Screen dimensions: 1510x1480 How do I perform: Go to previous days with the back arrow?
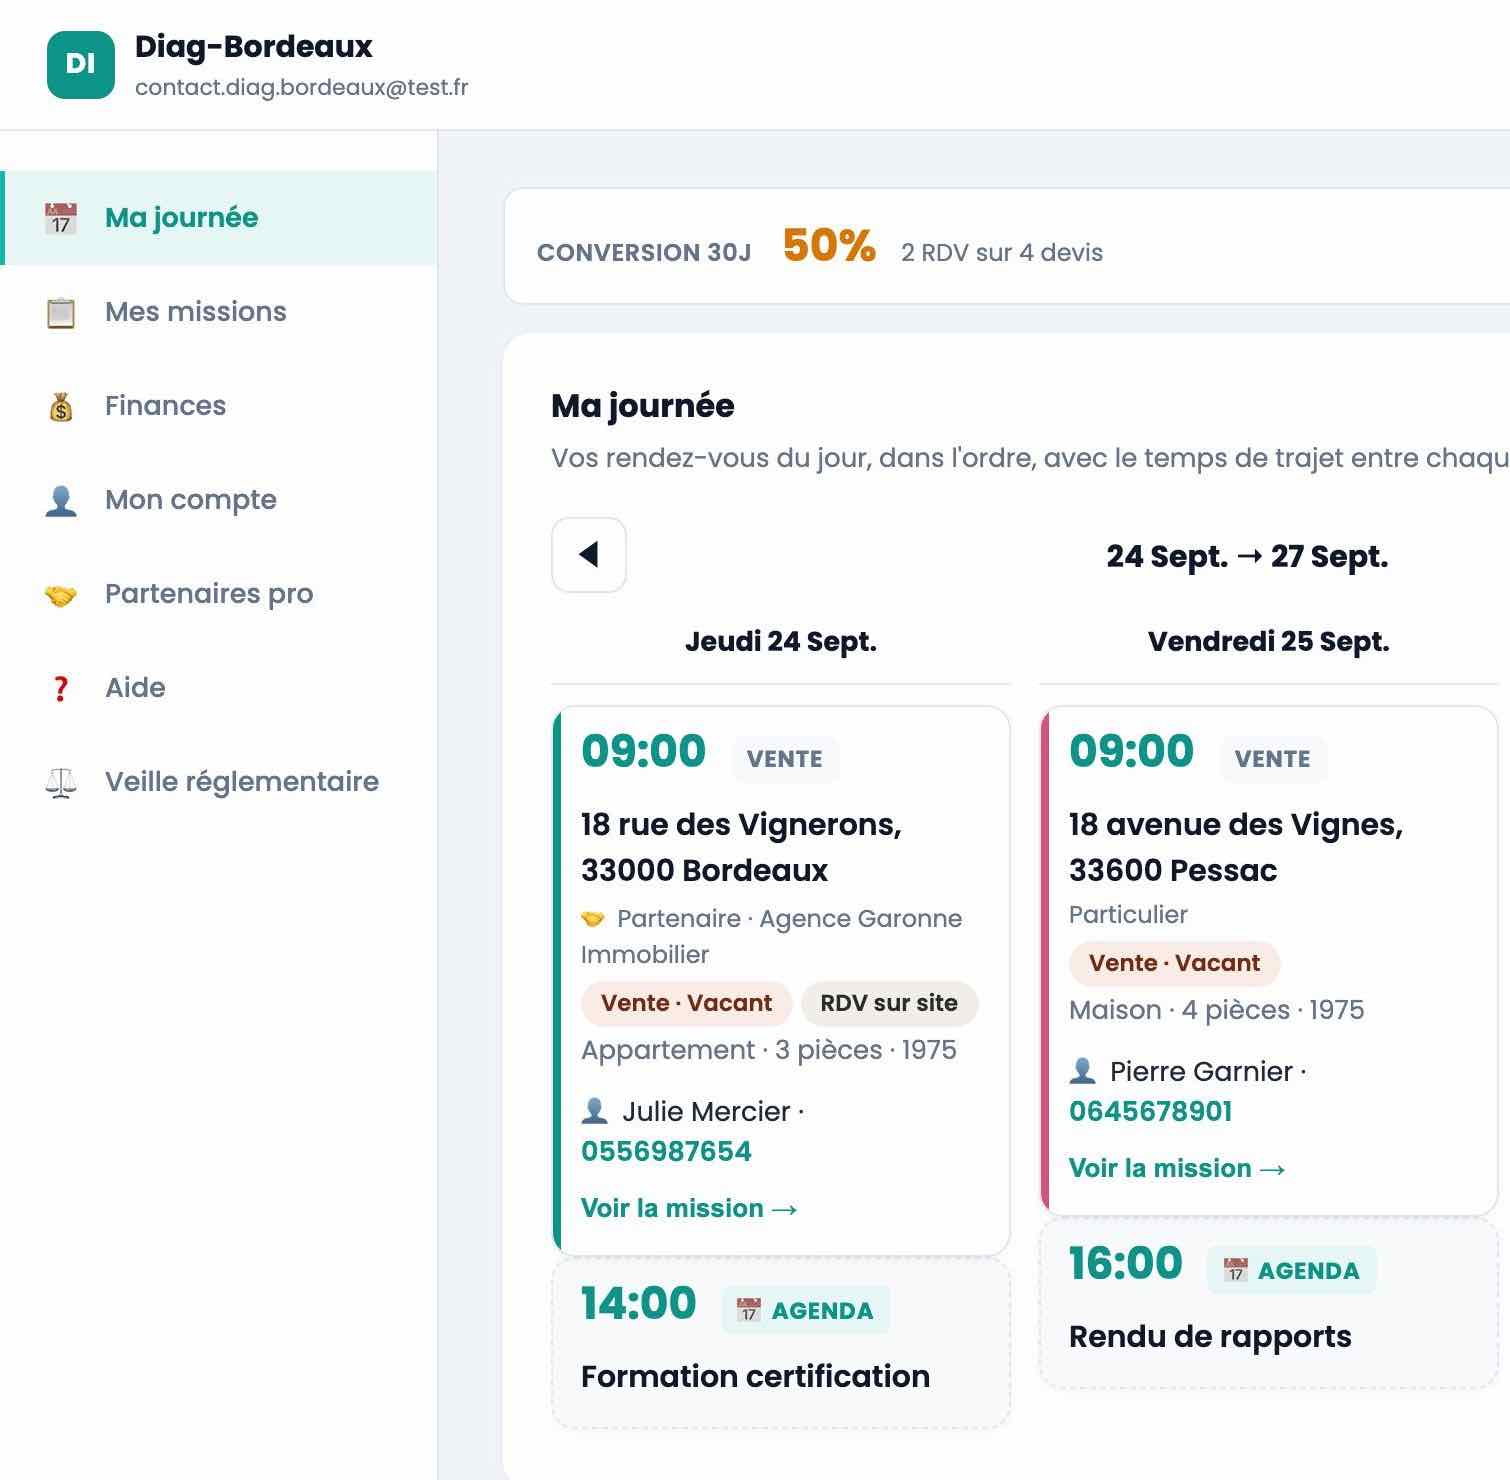pos(589,555)
